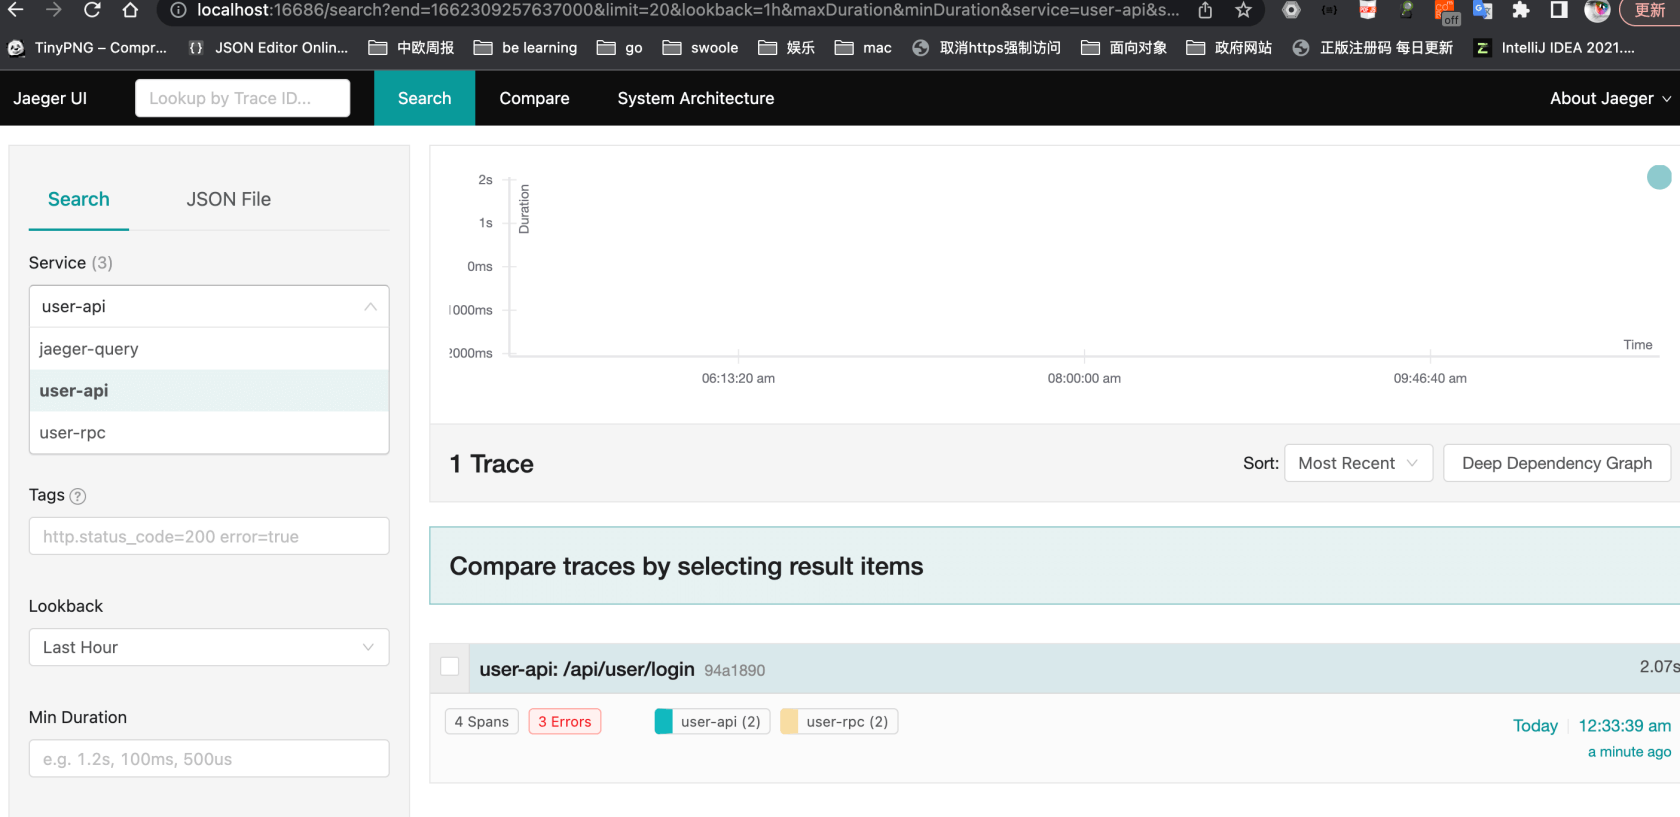Bookmark this page with the star icon

[1243, 10]
